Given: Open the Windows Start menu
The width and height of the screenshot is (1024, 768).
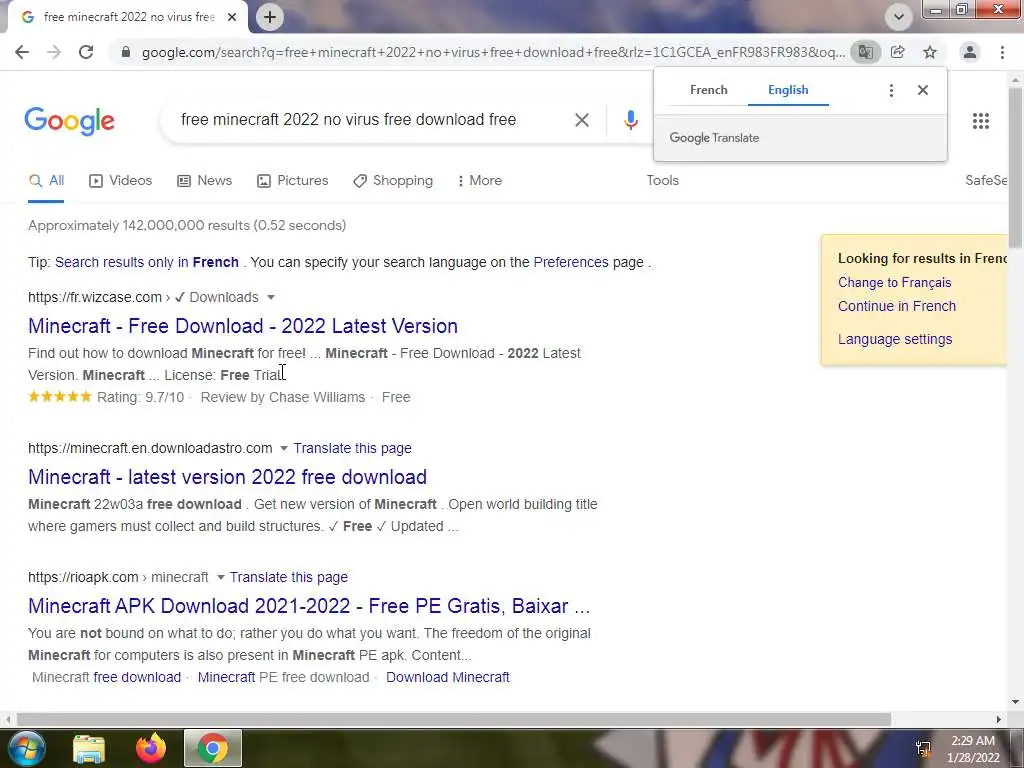Looking at the screenshot, I should tap(27, 748).
